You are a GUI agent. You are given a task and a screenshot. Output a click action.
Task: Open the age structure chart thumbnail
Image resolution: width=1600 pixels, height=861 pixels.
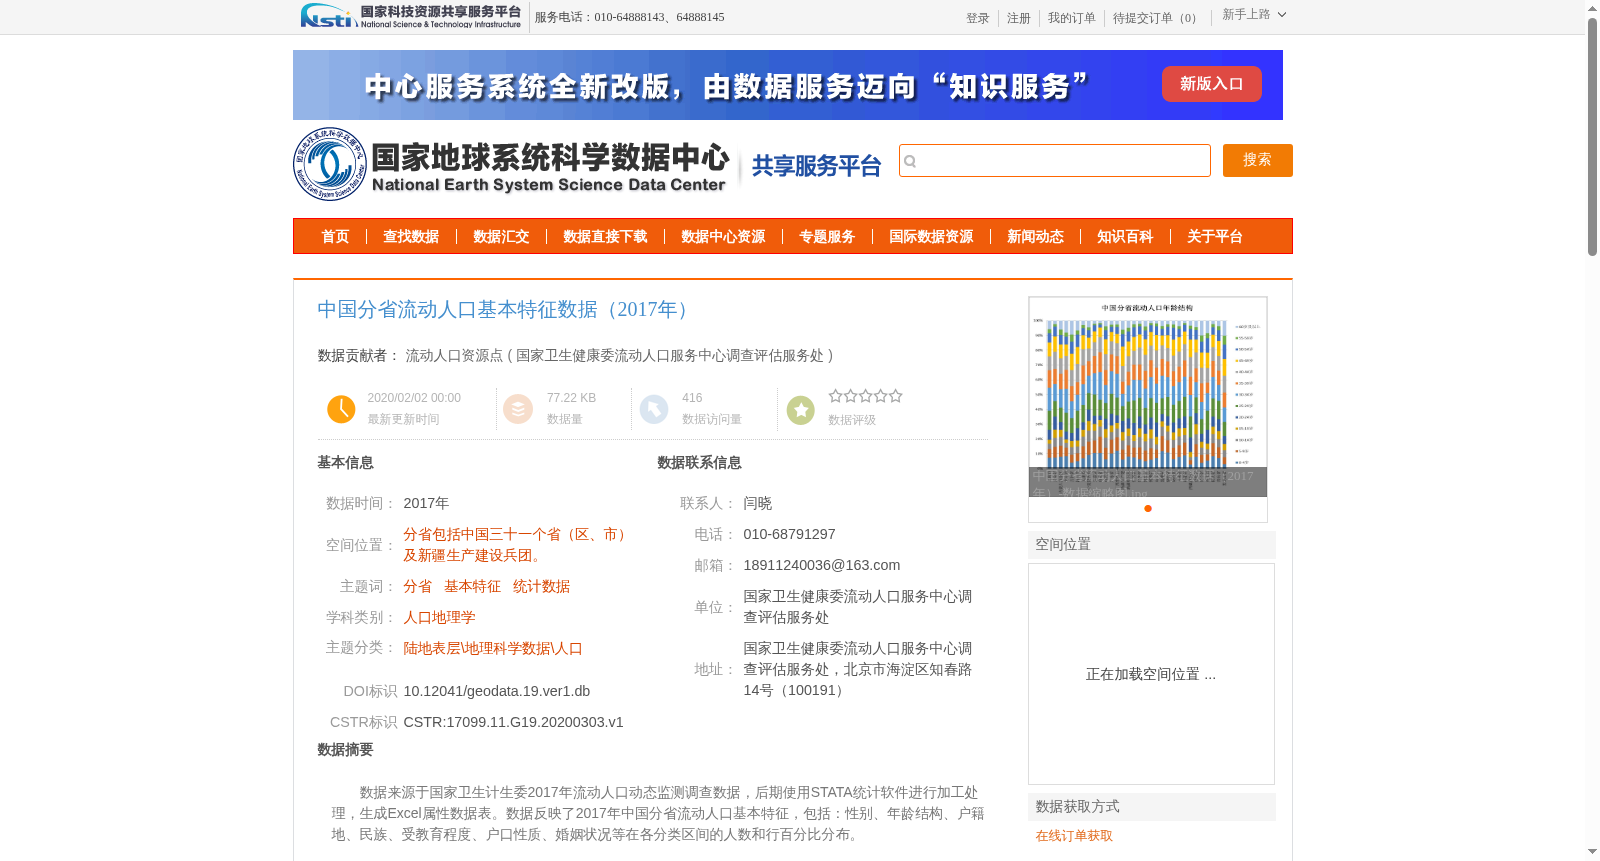click(x=1148, y=396)
